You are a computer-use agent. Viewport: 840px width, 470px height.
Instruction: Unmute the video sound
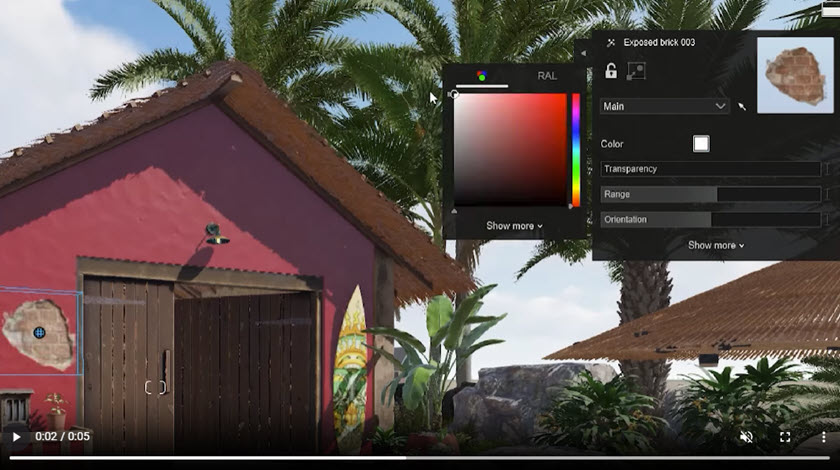pyautogui.click(x=746, y=437)
